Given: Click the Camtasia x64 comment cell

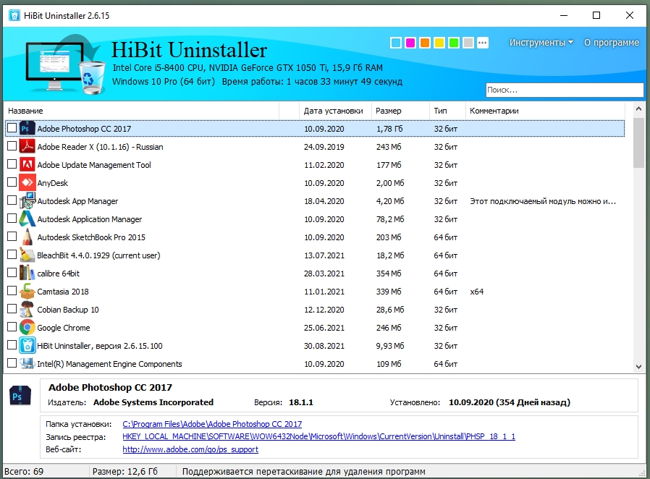Looking at the screenshot, I should (x=477, y=292).
